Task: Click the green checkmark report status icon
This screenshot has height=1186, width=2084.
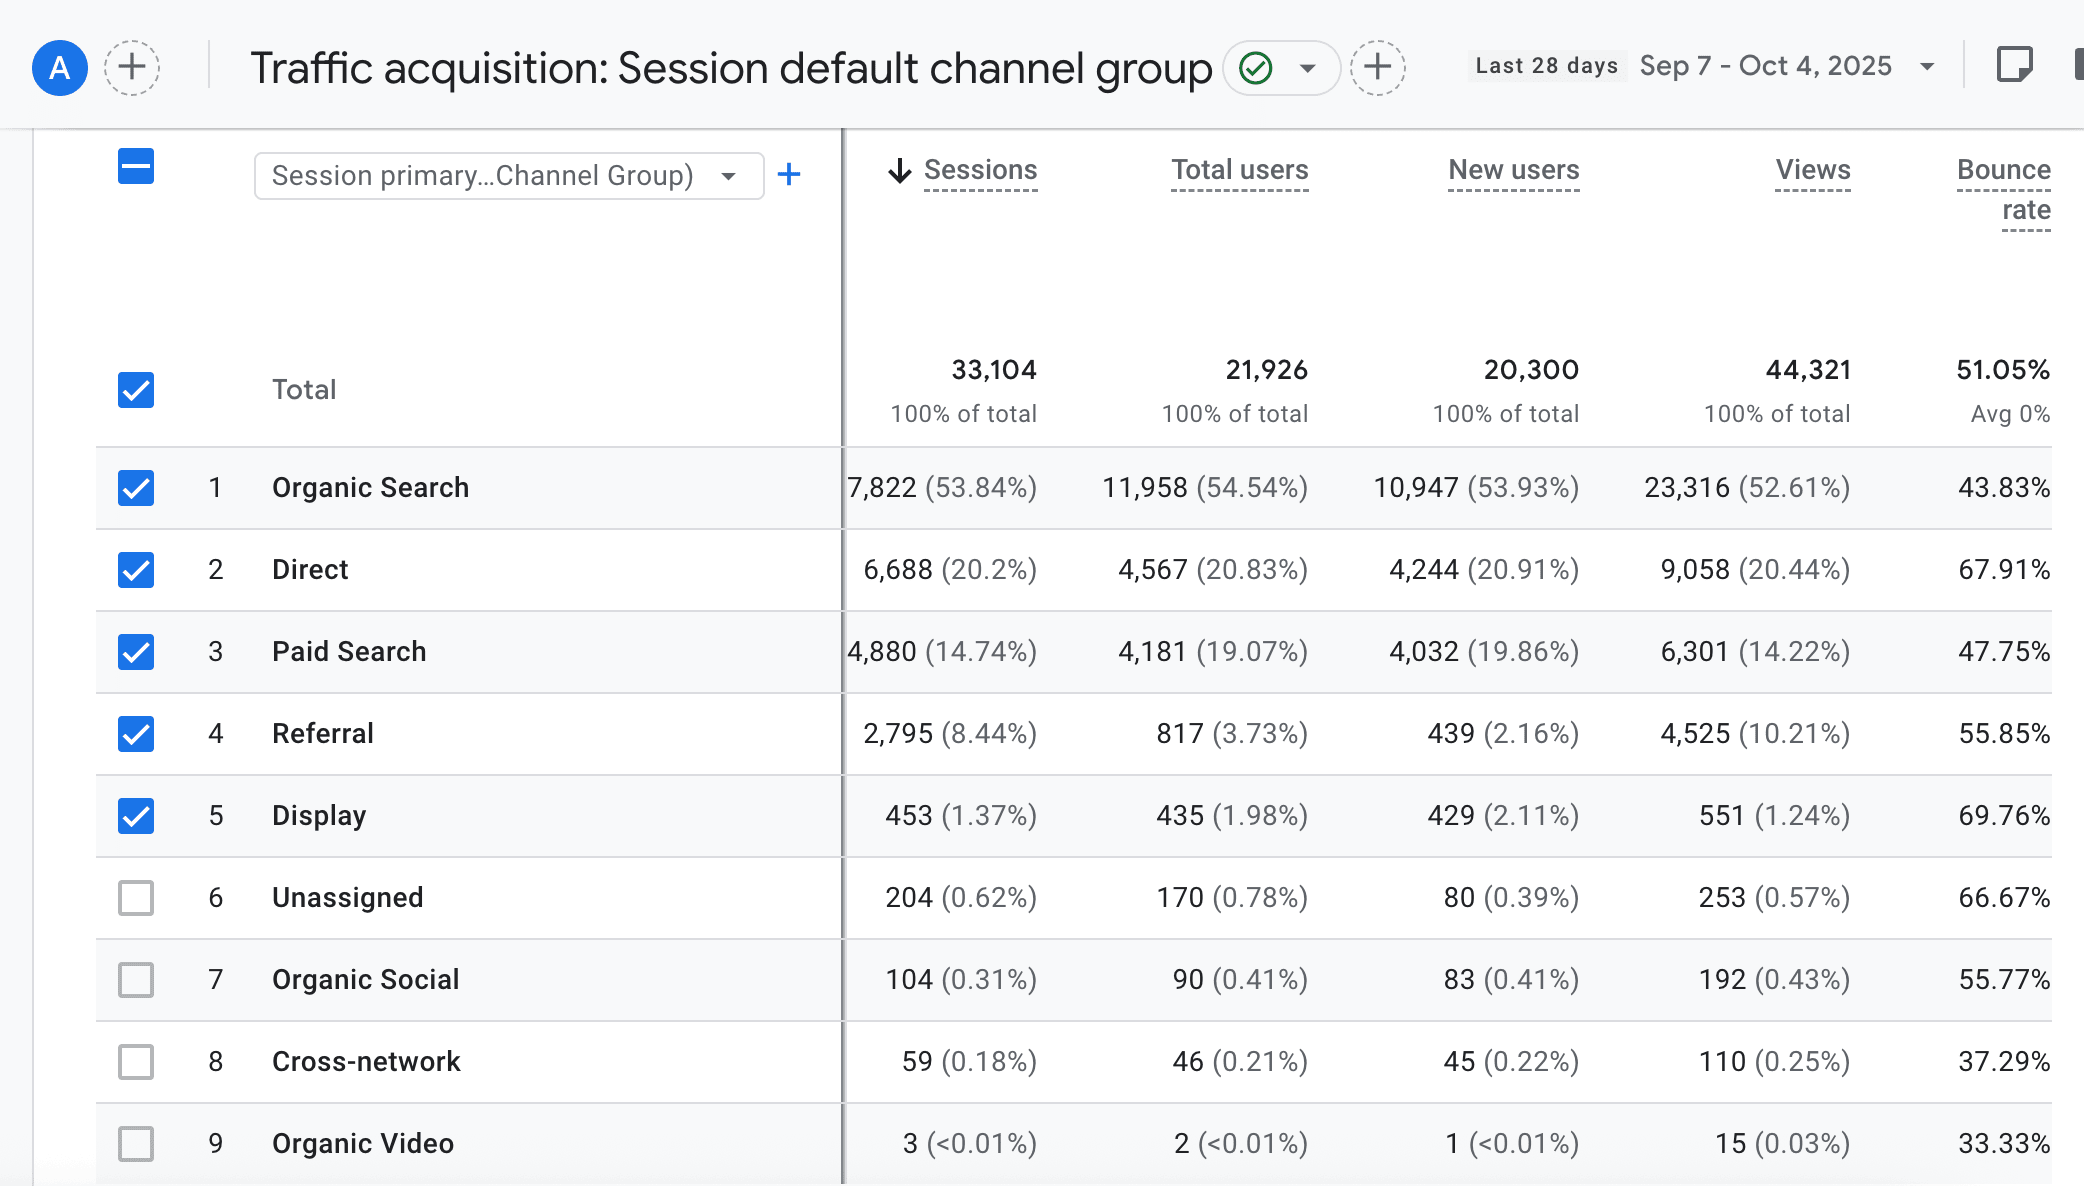Action: pos(1255,68)
